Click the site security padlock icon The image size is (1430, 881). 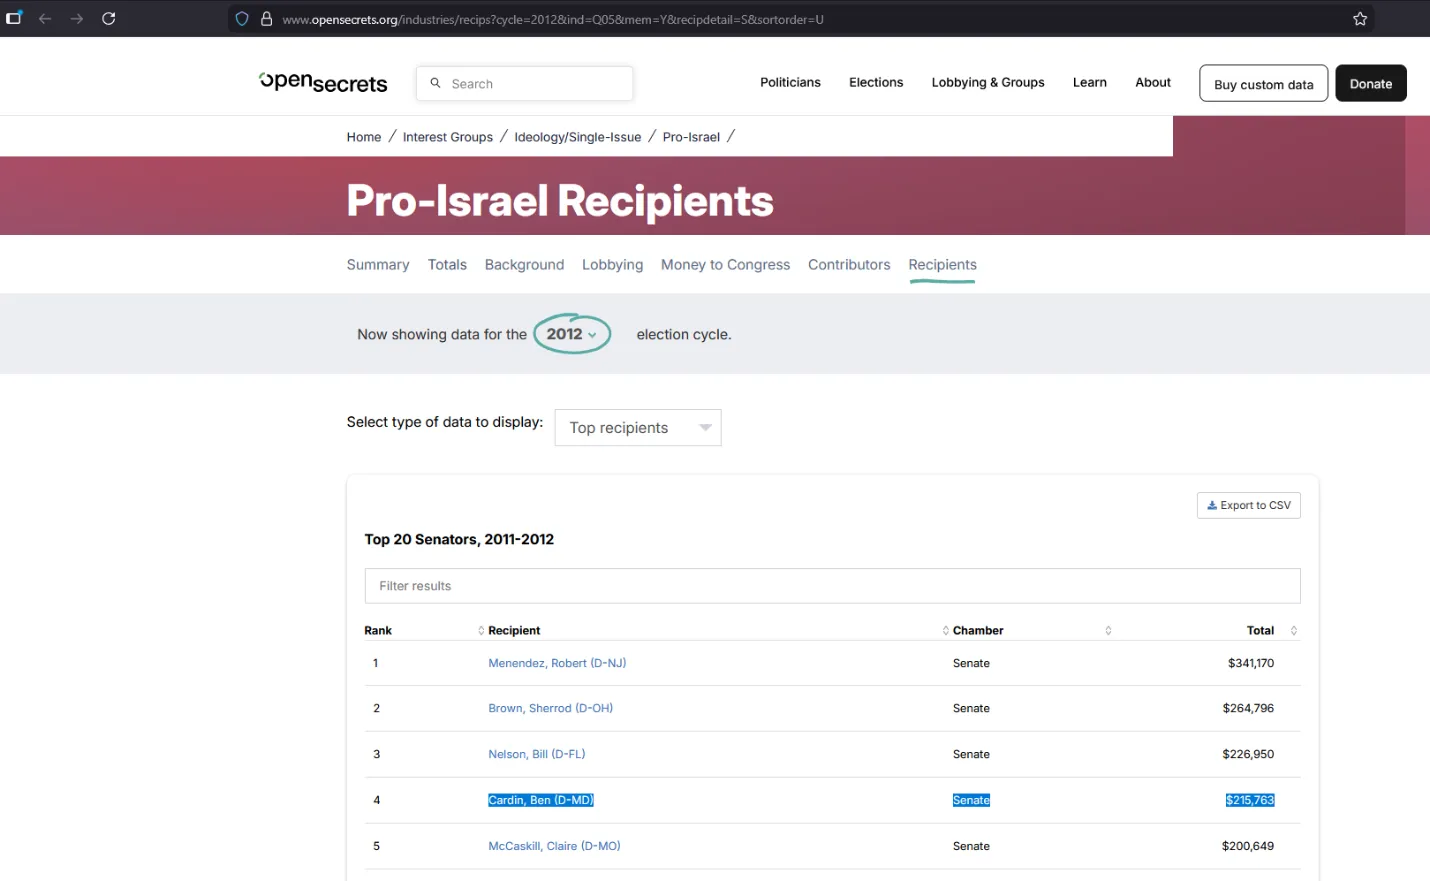[x=267, y=19]
